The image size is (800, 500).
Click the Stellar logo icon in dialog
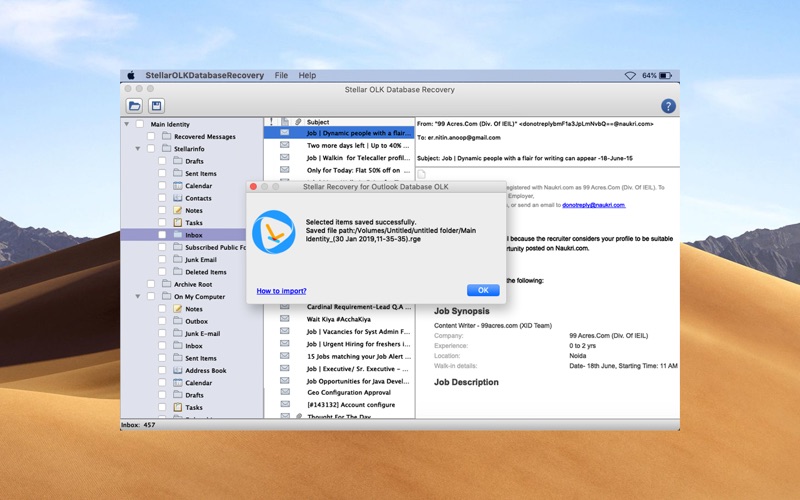(x=273, y=232)
